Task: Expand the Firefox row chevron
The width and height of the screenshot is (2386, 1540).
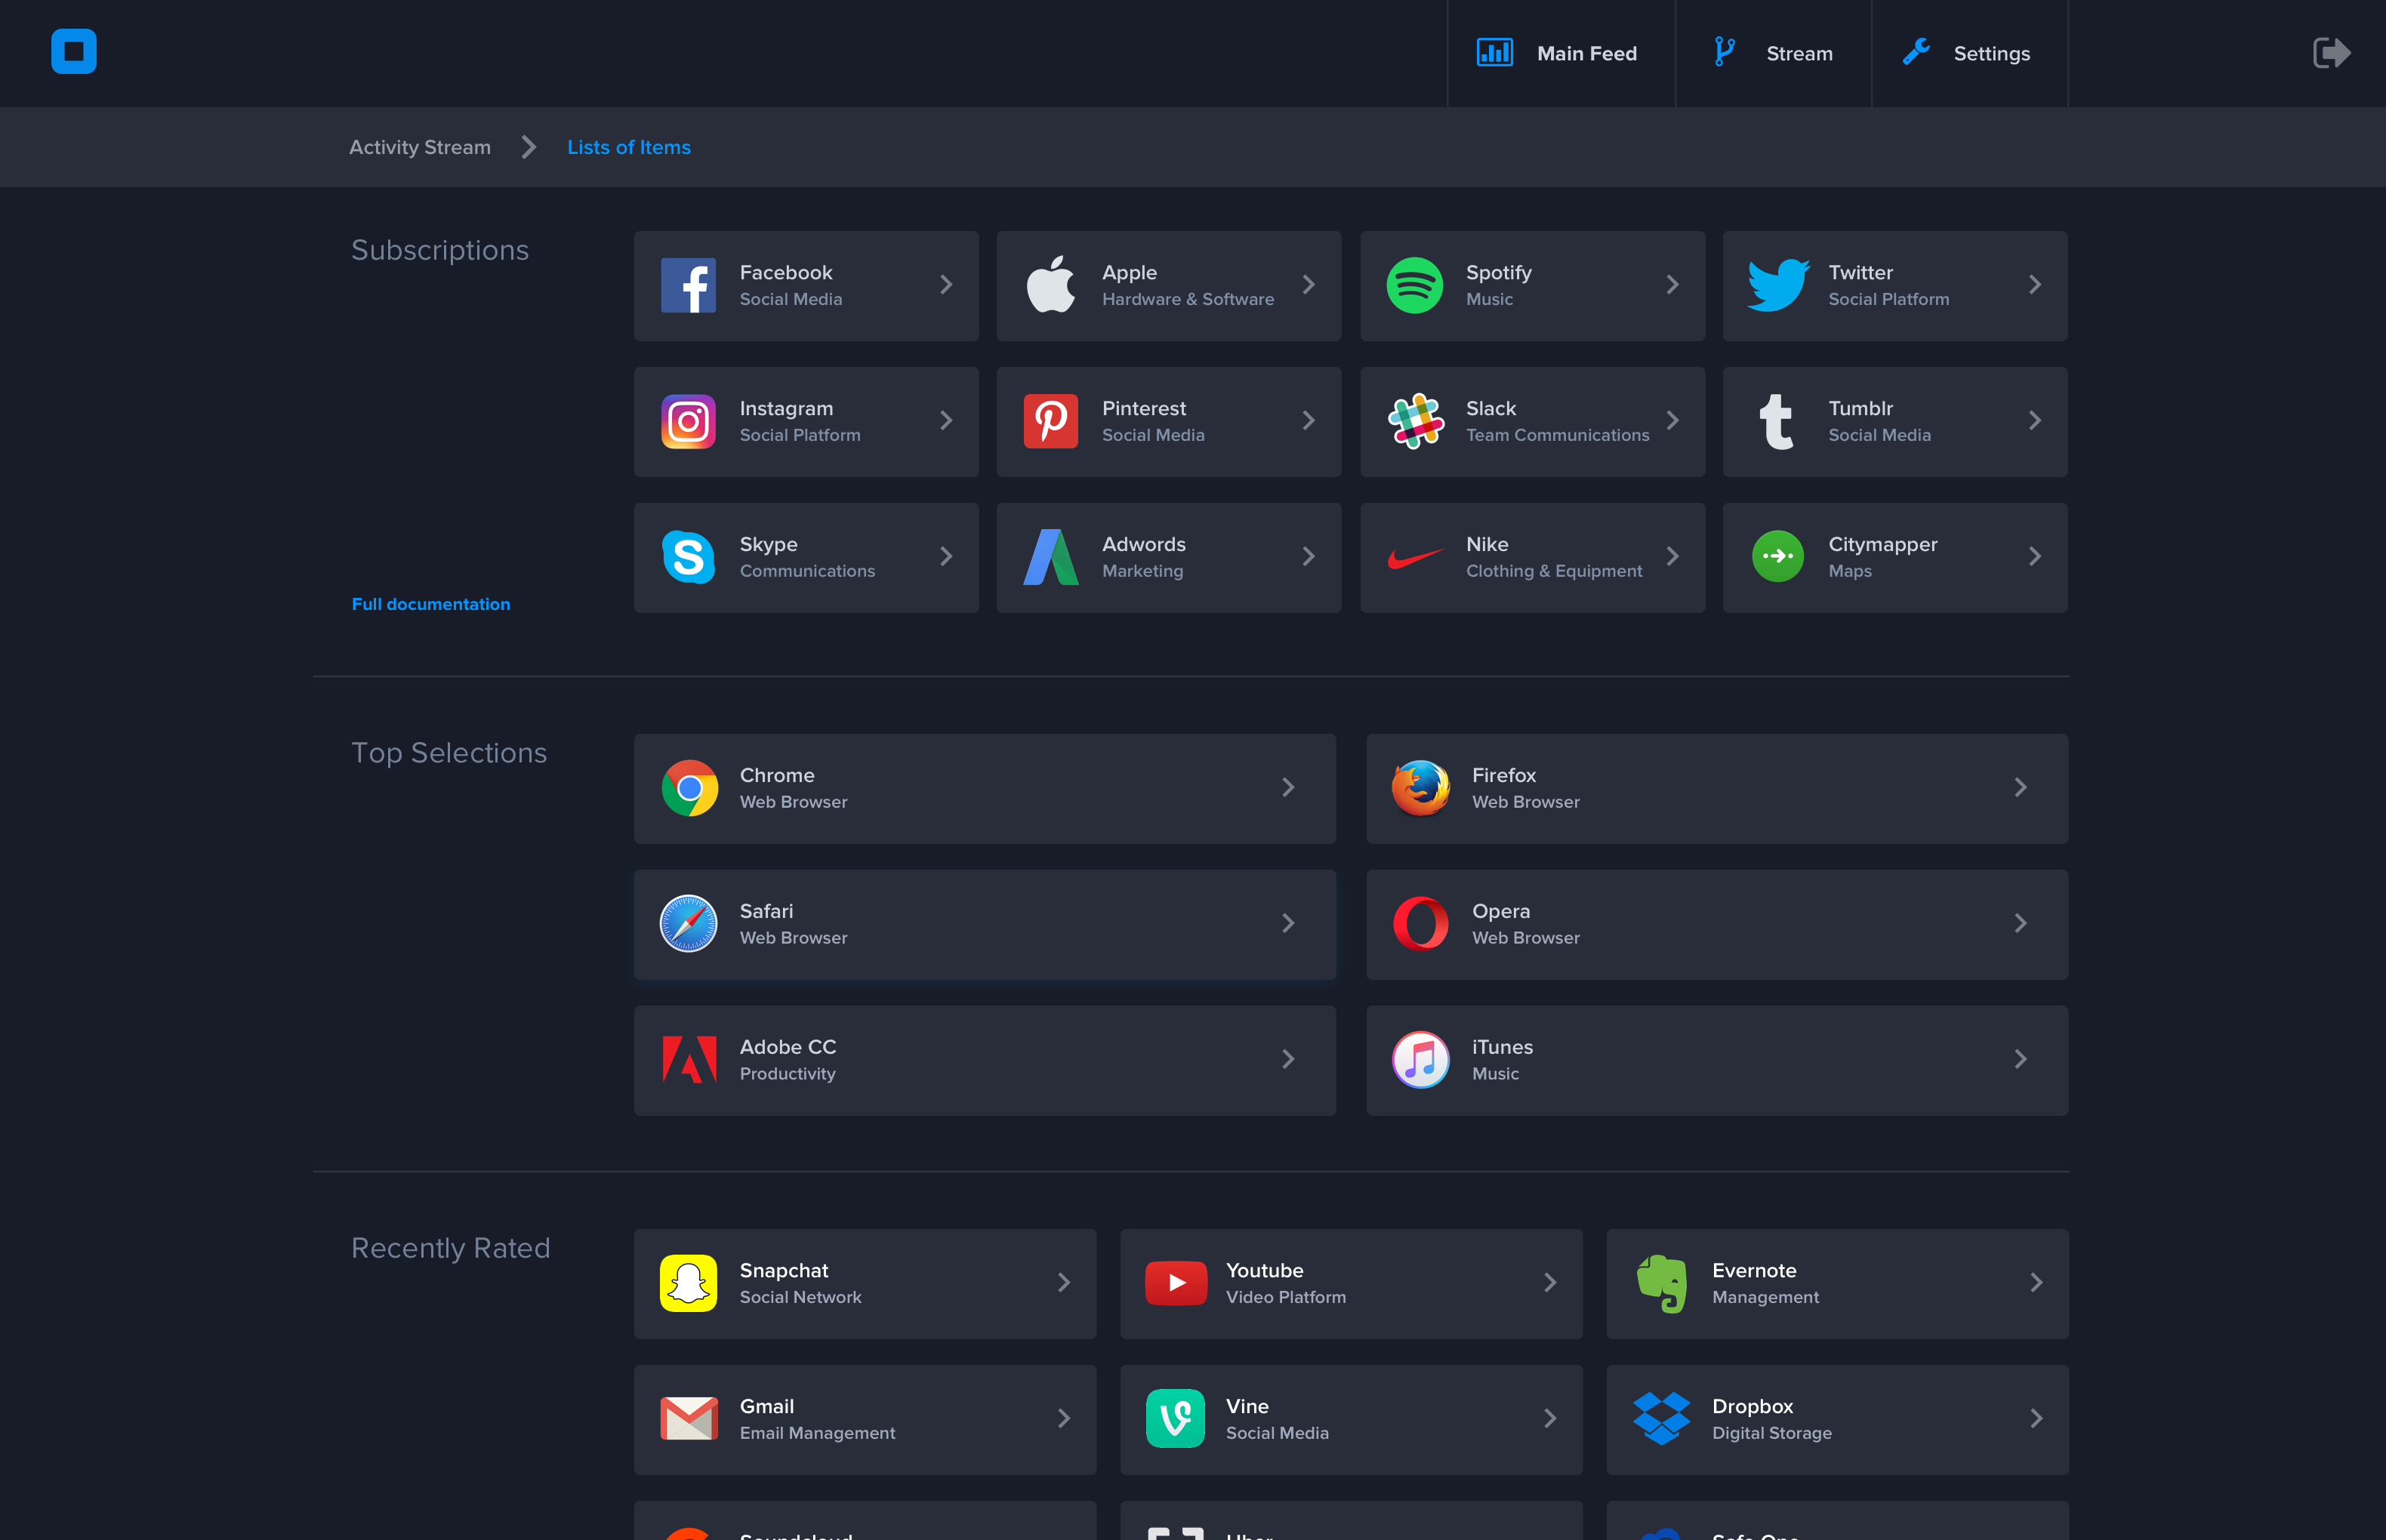Action: pos(2020,788)
